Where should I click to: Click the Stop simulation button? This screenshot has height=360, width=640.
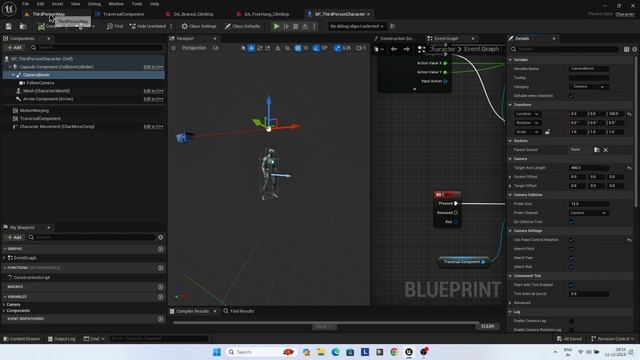click(296, 26)
